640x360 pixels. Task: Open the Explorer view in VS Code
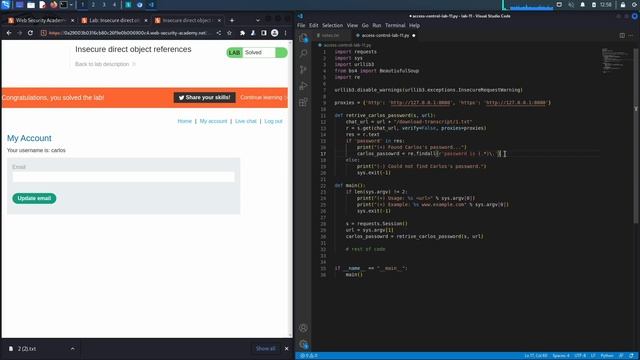(x=303, y=38)
